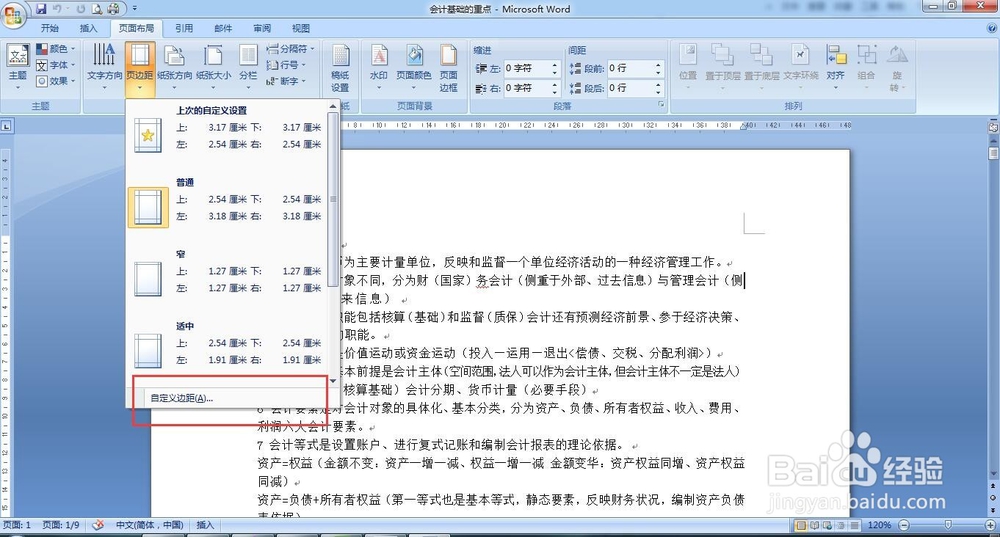Expand the 断字 hyphenation dropdown
1000x537 pixels.
[286, 81]
